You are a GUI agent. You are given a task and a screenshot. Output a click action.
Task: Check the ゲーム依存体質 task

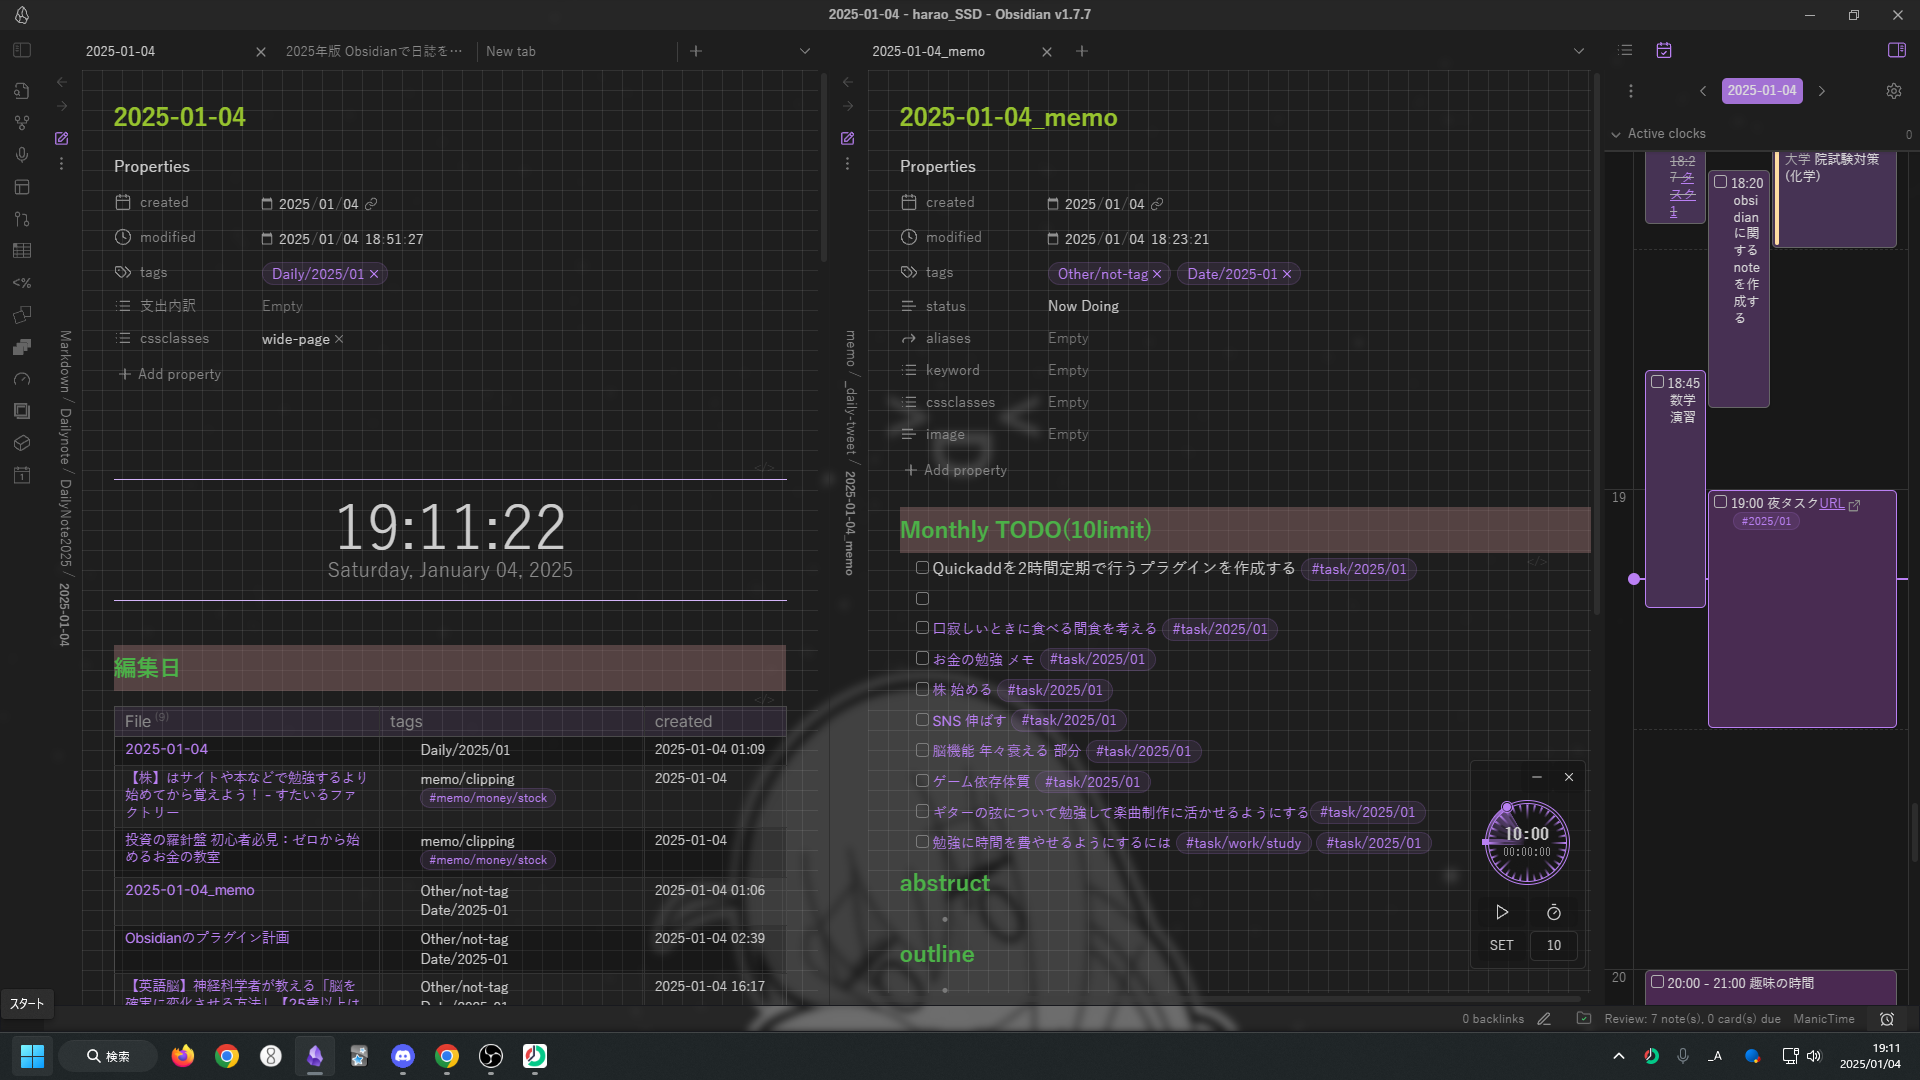click(x=922, y=781)
